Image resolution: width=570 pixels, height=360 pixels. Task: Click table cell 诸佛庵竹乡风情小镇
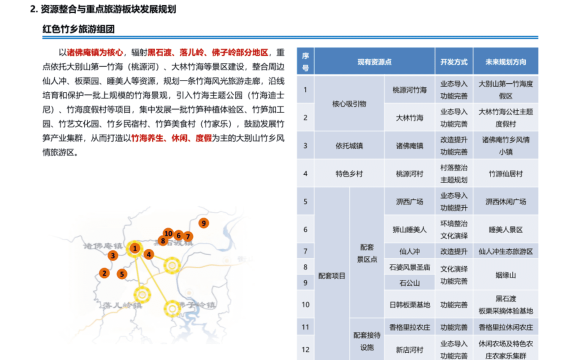[x=506, y=145]
